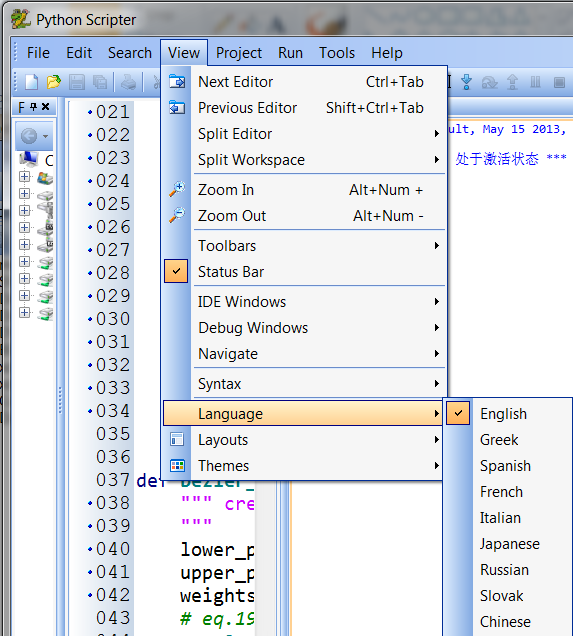Click the 'weights' code on line 042
573x636 pixels.
click(x=217, y=596)
